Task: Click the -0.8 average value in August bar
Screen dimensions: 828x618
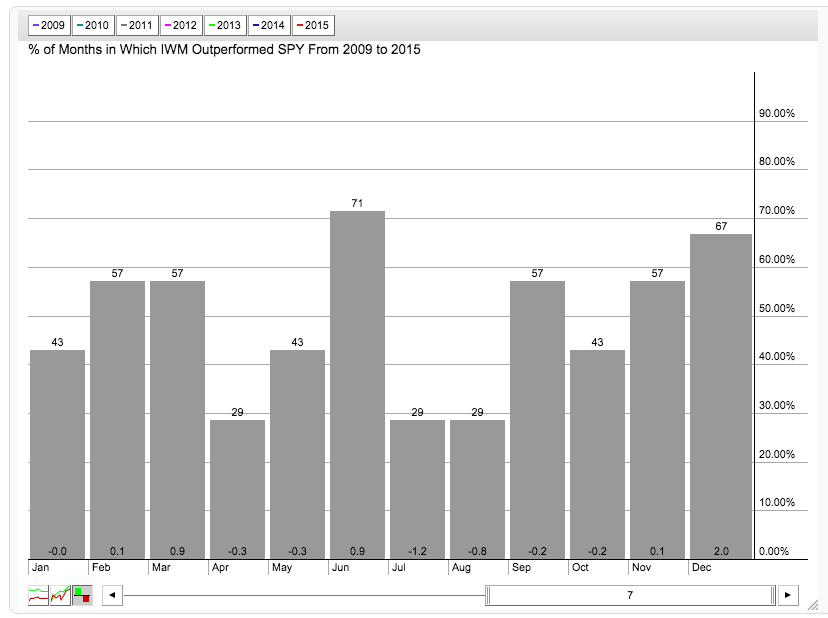Action: pos(477,551)
